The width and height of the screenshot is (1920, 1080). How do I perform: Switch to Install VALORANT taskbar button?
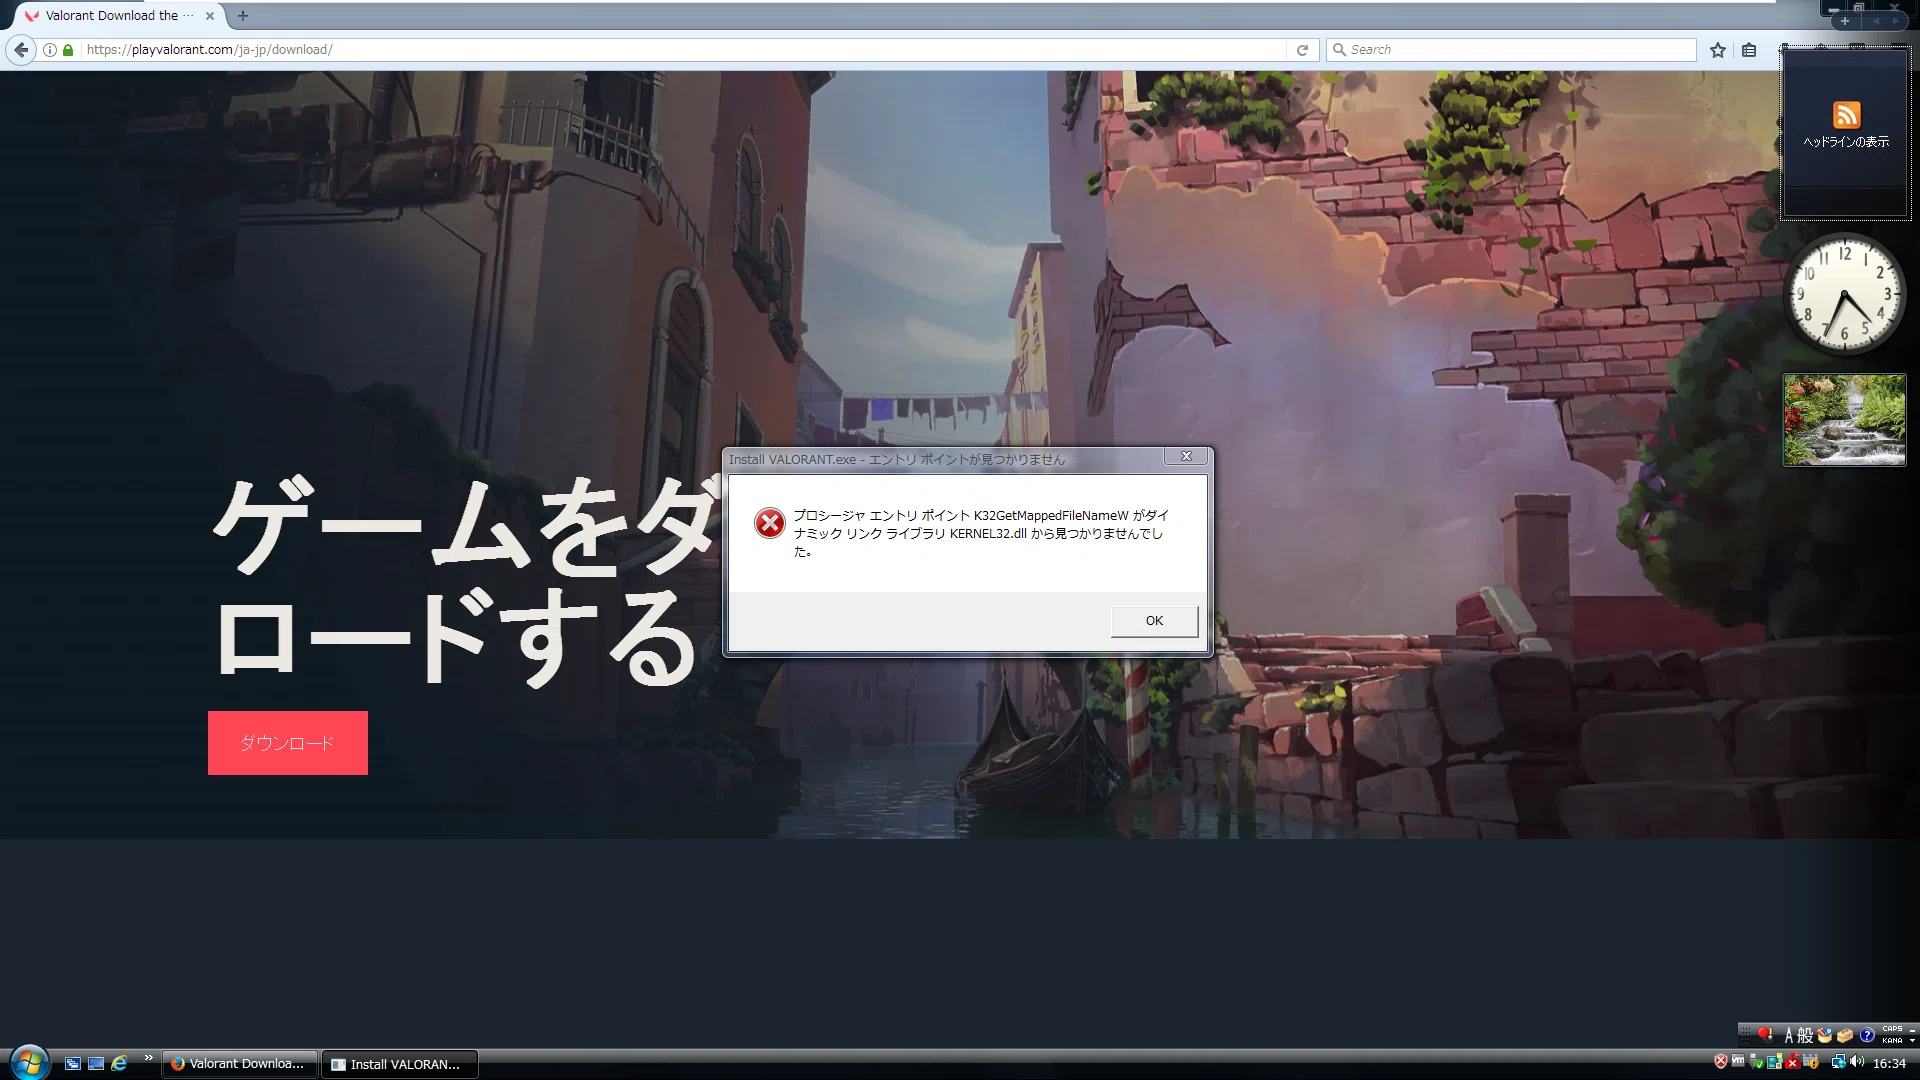(x=400, y=1064)
